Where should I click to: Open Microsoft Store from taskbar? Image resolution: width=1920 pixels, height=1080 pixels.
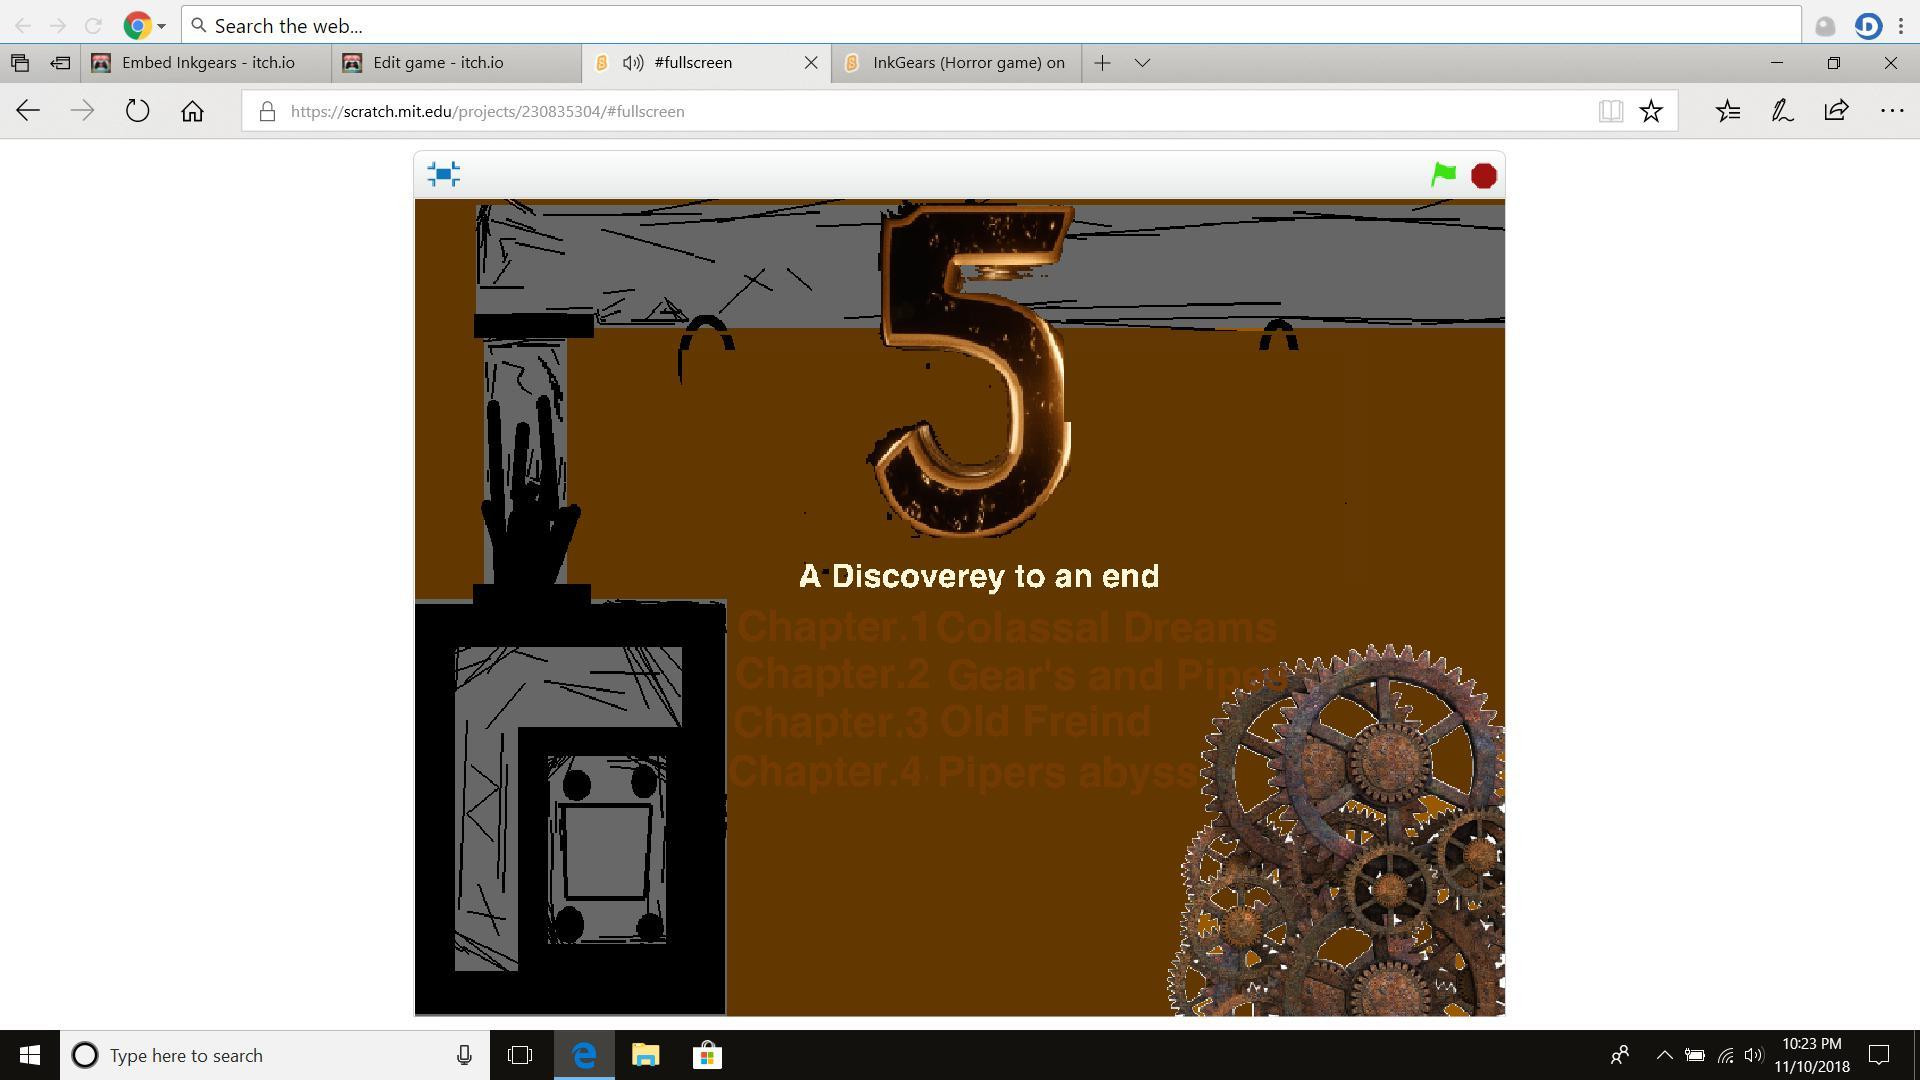pos(708,1055)
